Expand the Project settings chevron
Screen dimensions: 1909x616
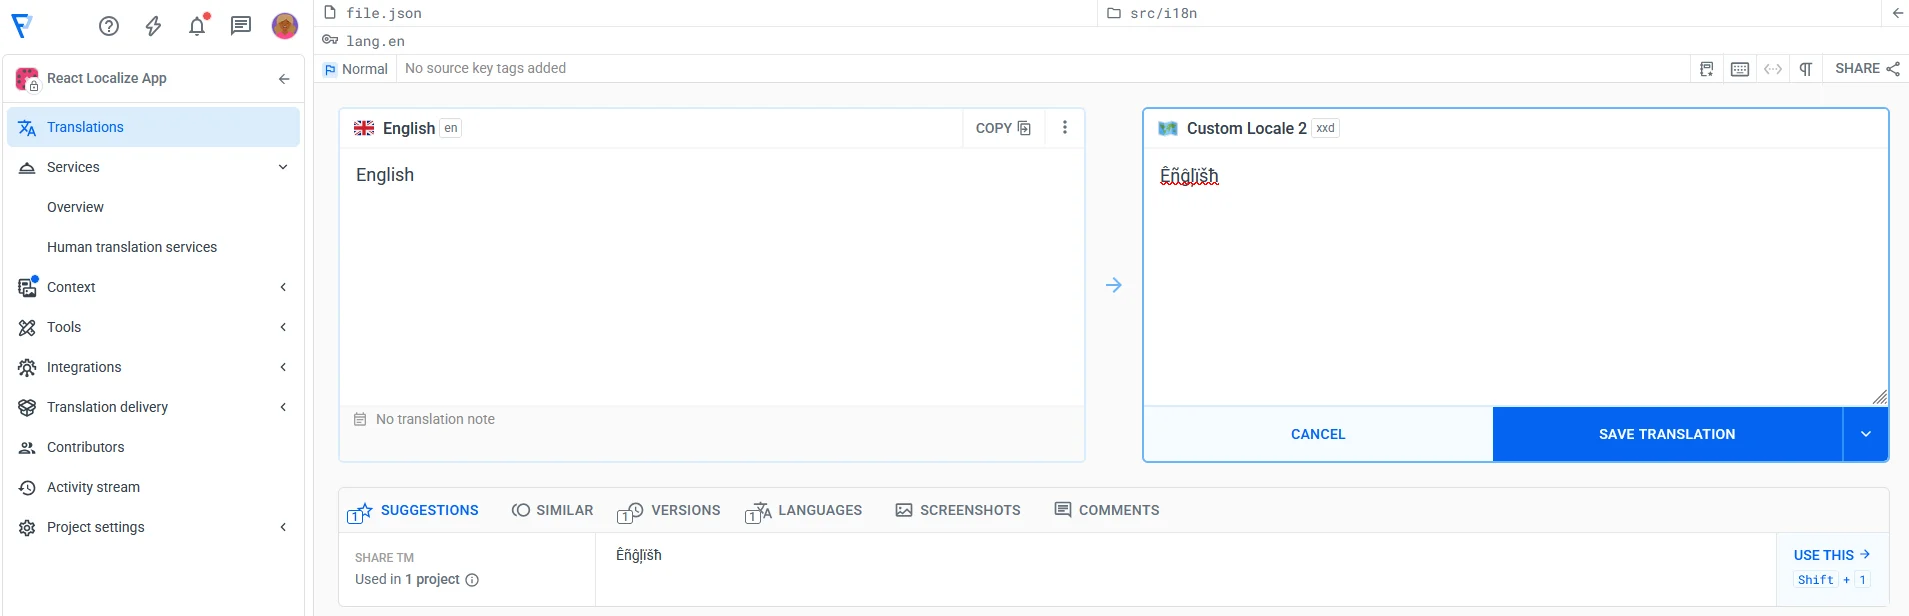283,527
